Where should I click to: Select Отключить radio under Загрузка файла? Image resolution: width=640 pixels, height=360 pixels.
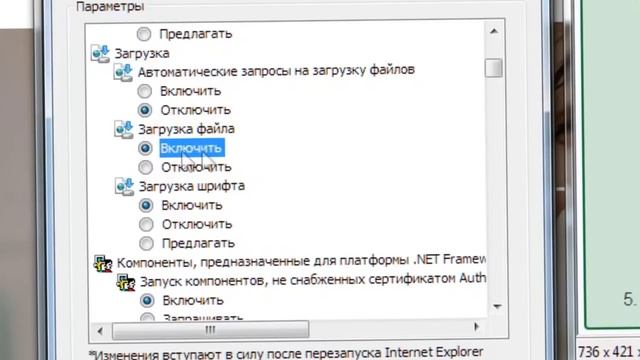pos(145,167)
